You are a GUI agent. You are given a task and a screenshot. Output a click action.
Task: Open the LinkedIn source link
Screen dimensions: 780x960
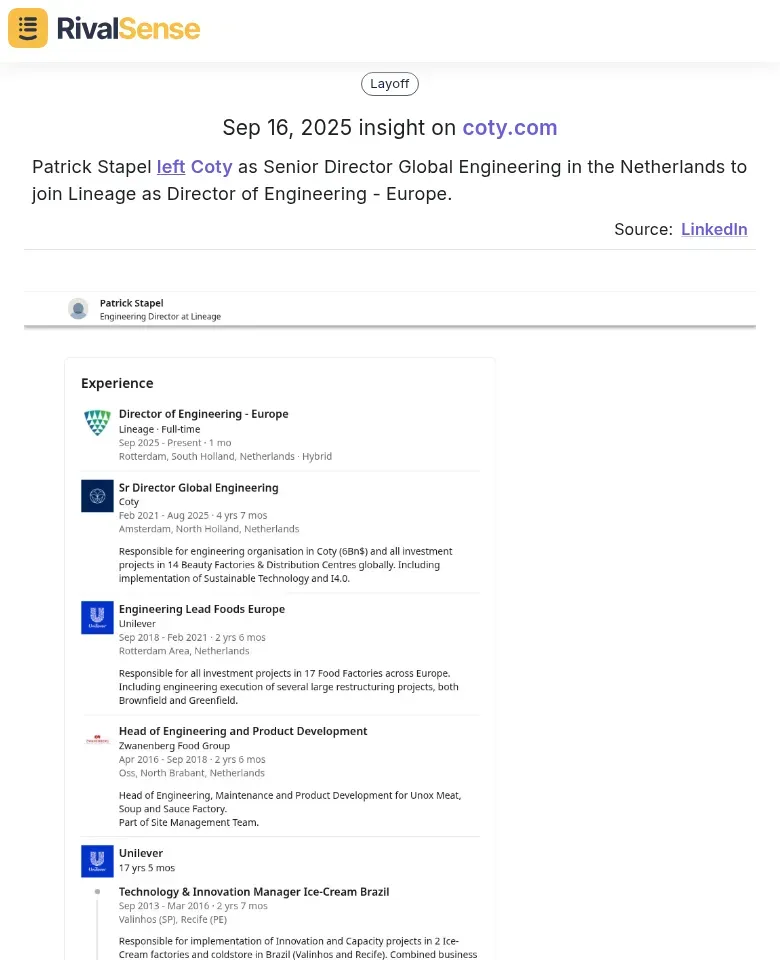[x=714, y=229]
